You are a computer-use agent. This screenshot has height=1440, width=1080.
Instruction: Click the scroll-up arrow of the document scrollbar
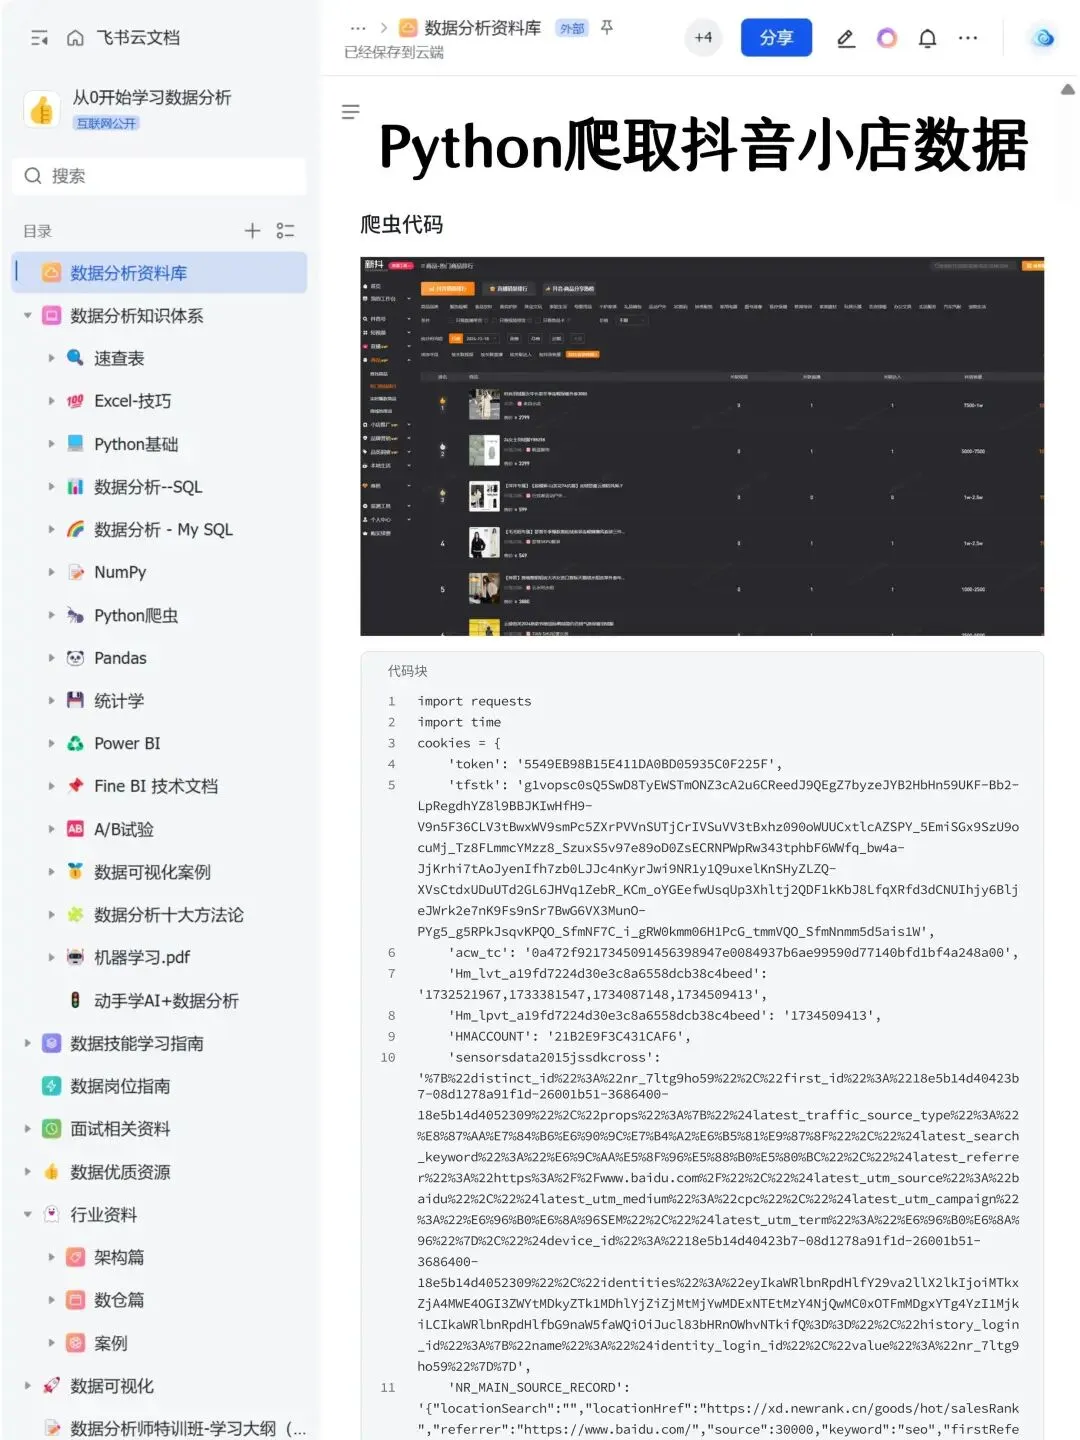click(1067, 90)
